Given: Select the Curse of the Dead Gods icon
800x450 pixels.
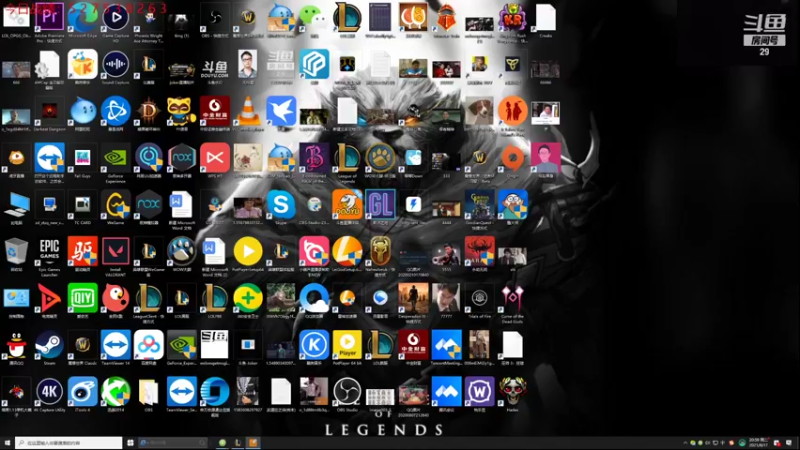Looking at the screenshot, I should tap(512, 298).
